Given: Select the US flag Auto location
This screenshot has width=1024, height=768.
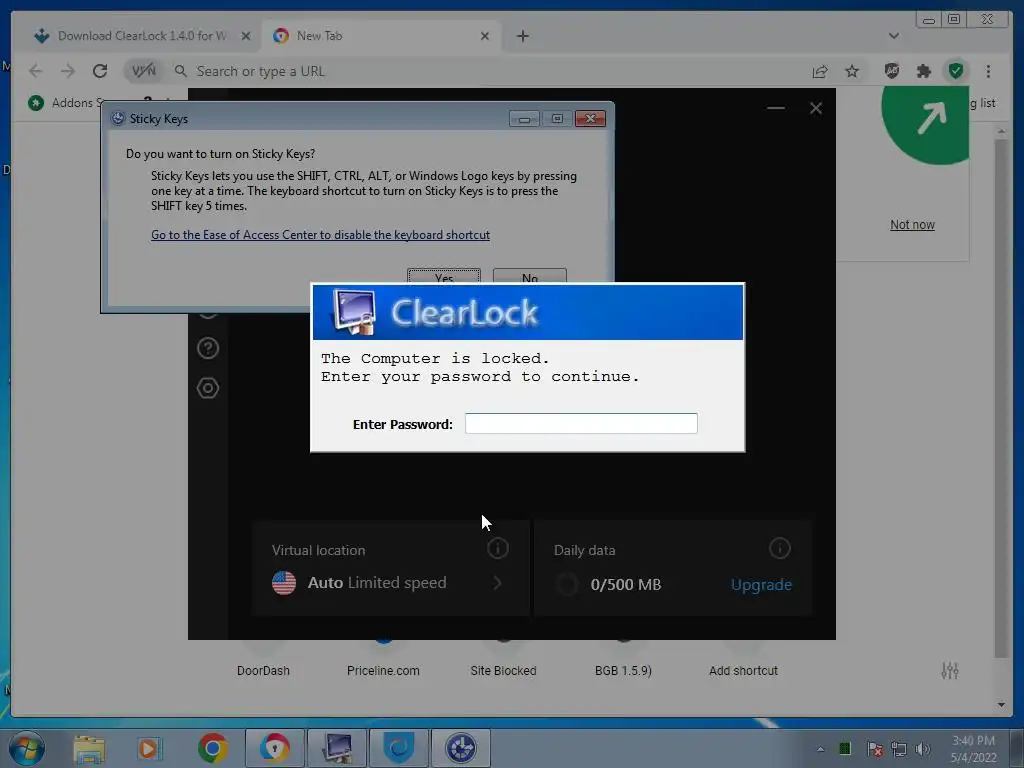Looking at the screenshot, I should click(283, 583).
